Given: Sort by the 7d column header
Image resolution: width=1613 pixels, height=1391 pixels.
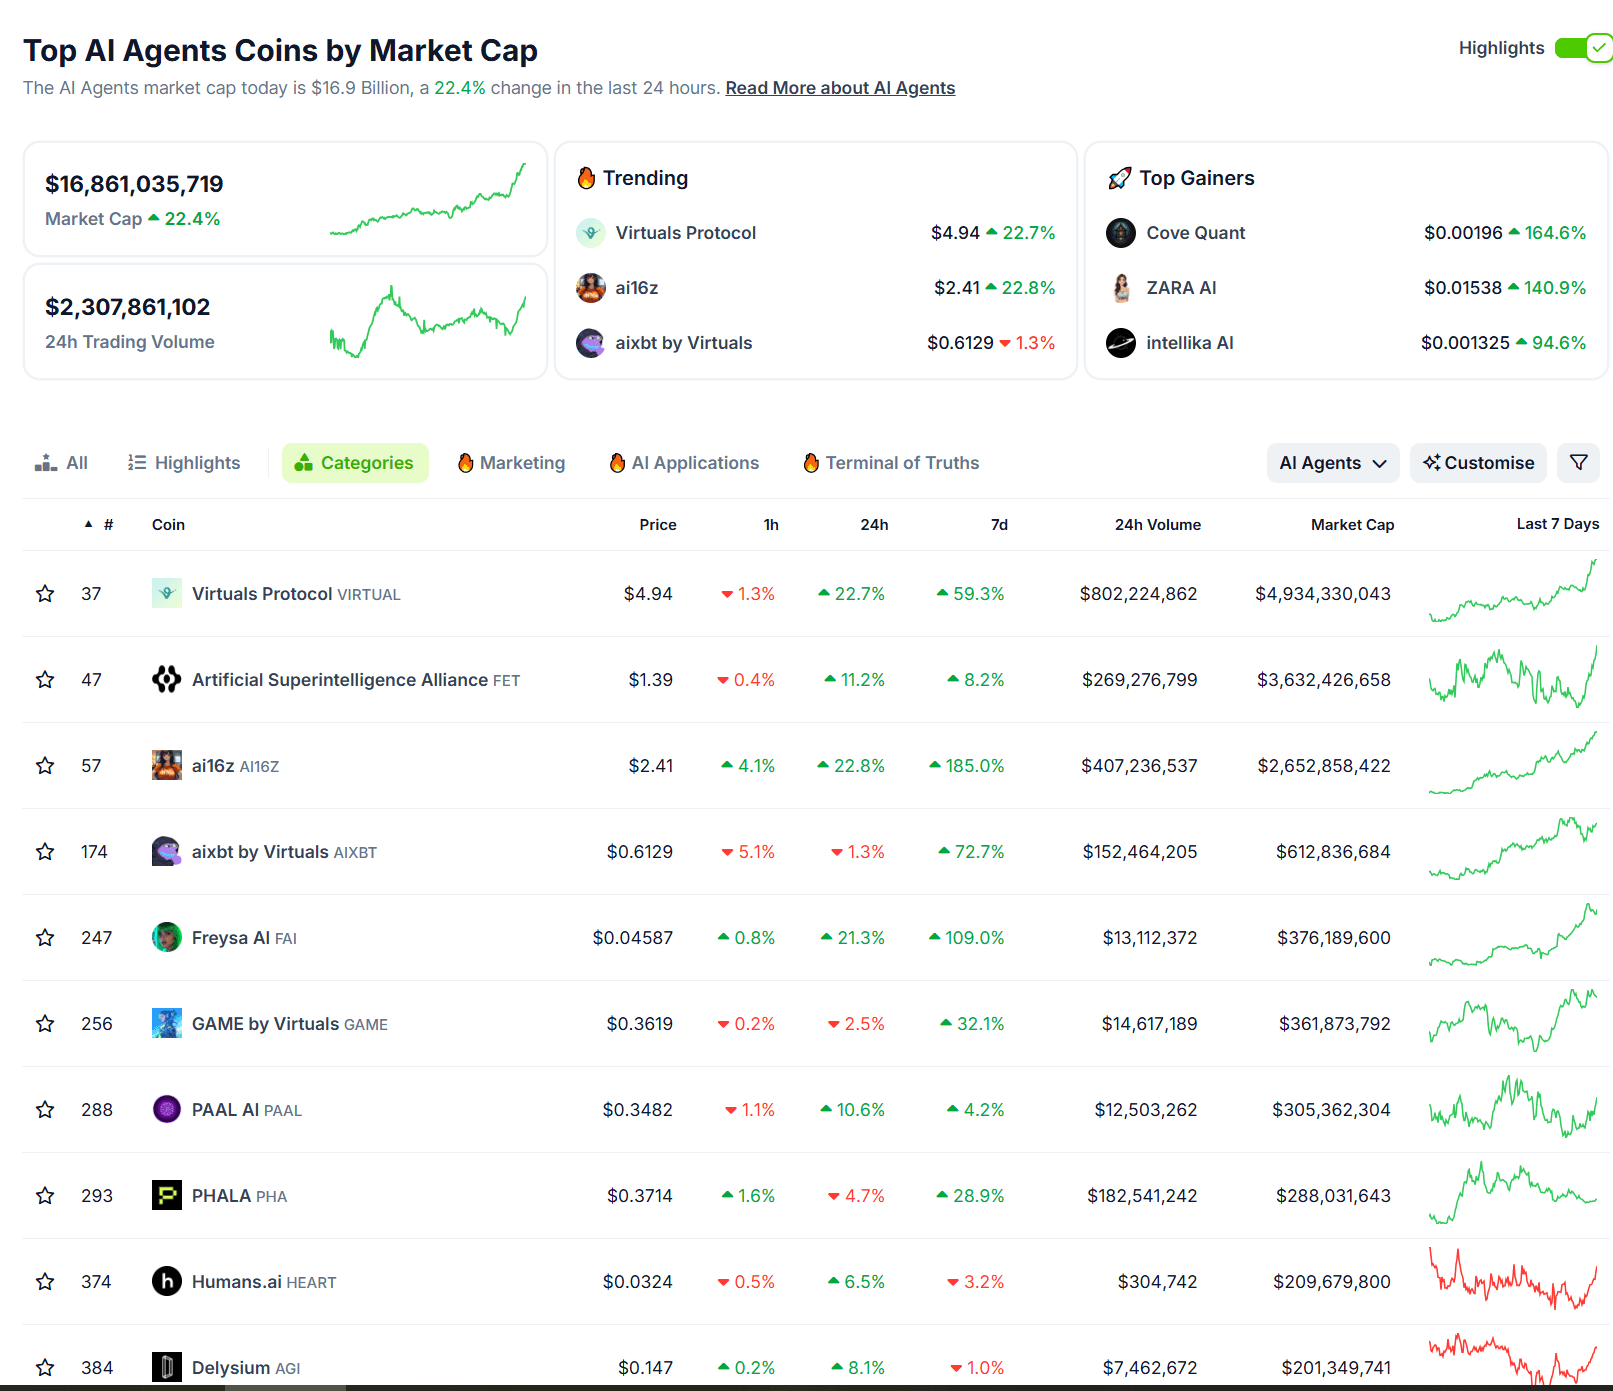Looking at the screenshot, I should [x=999, y=525].
